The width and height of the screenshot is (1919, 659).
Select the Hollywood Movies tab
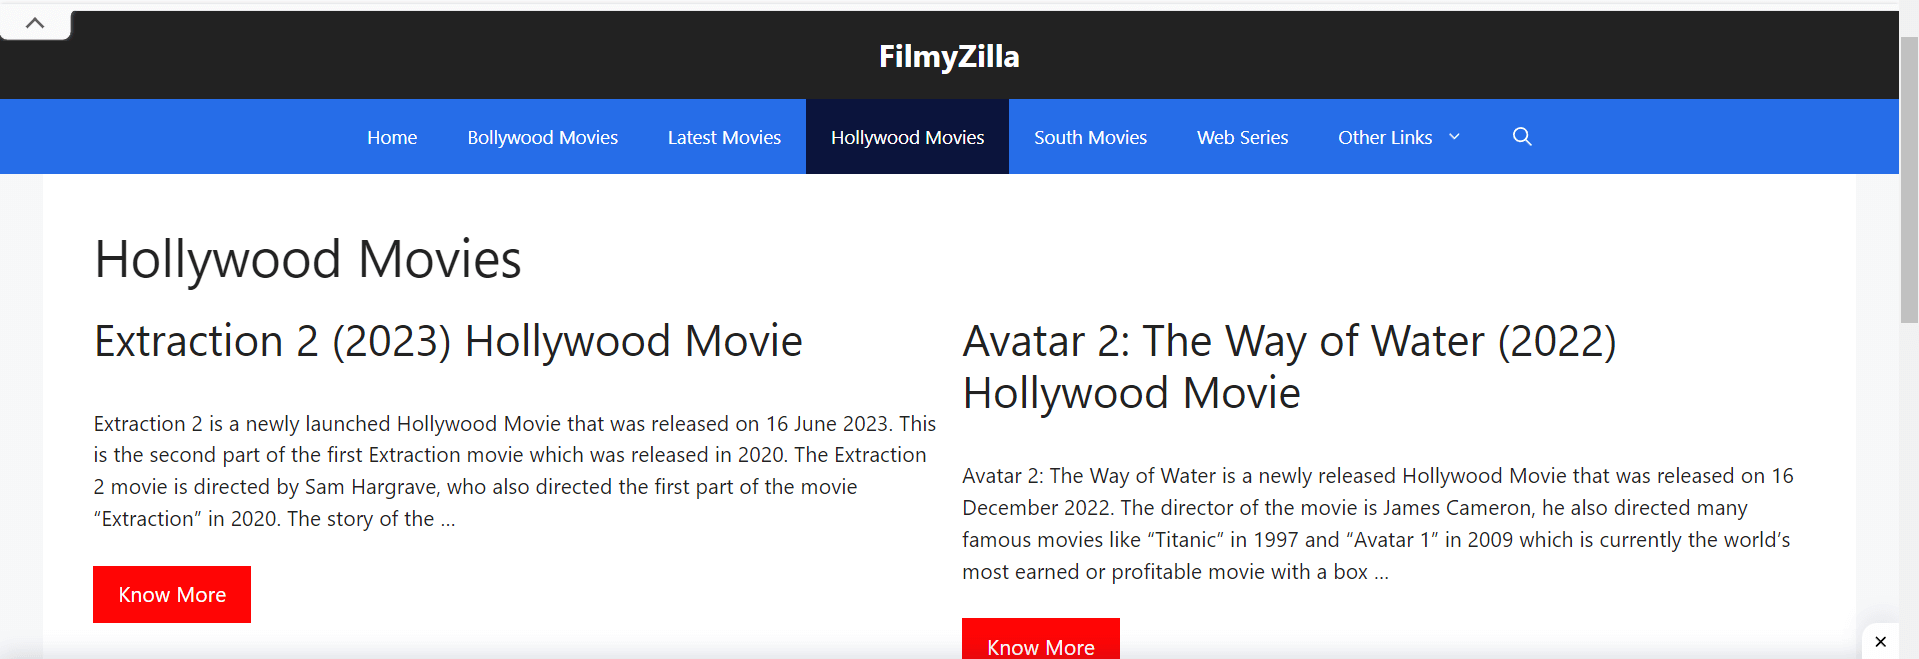(x=906, y=137)
